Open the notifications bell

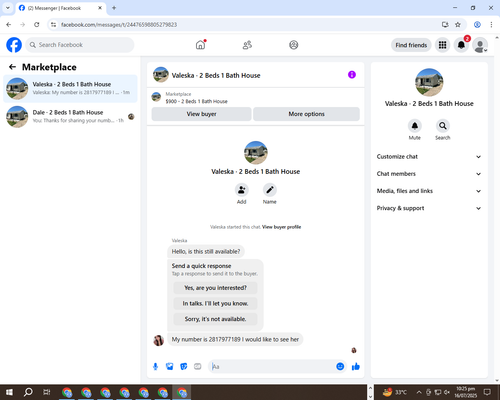click(x=461, y=45)
